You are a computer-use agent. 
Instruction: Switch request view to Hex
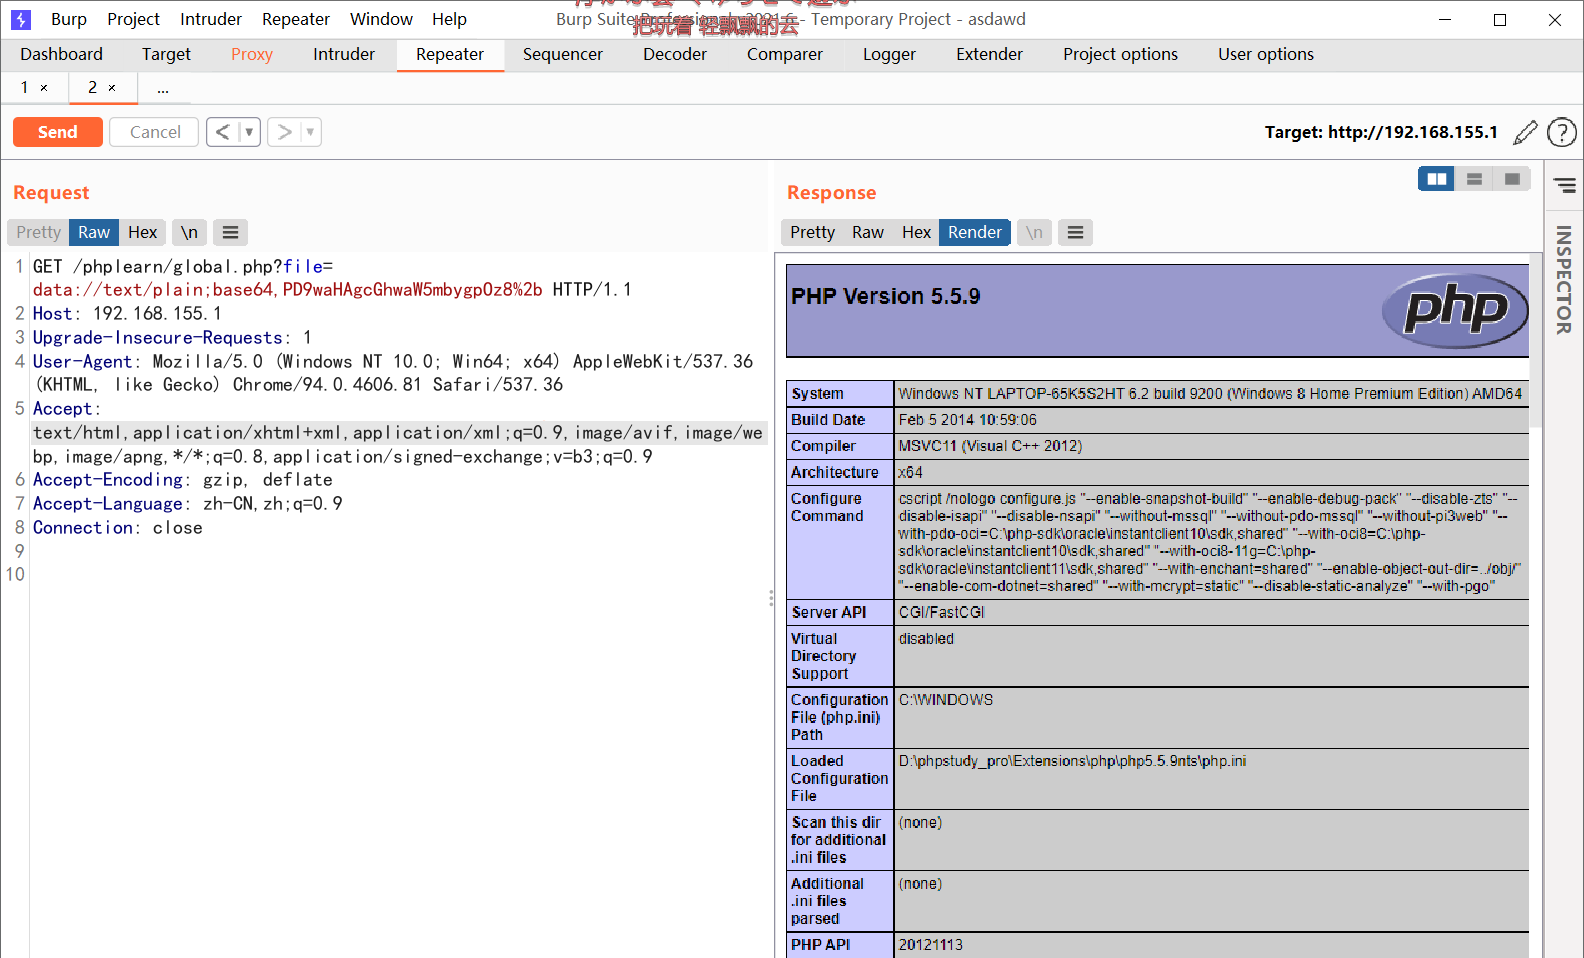coord(142,232)
